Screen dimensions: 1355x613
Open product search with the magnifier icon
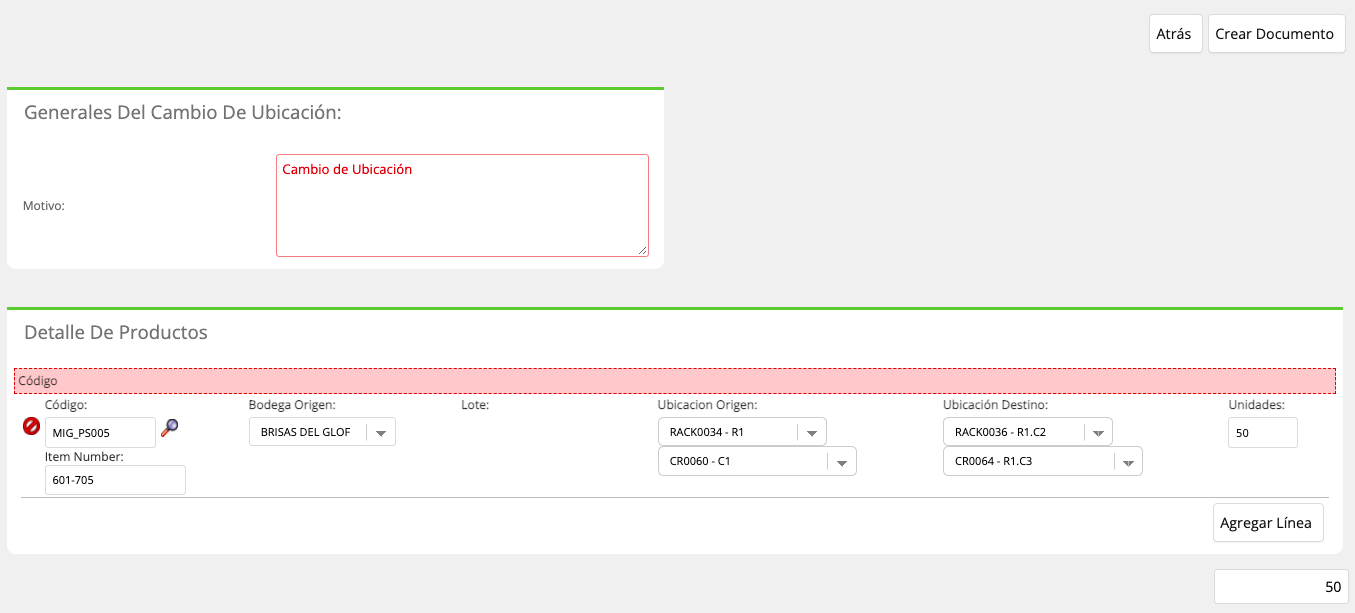click(170, 428)
